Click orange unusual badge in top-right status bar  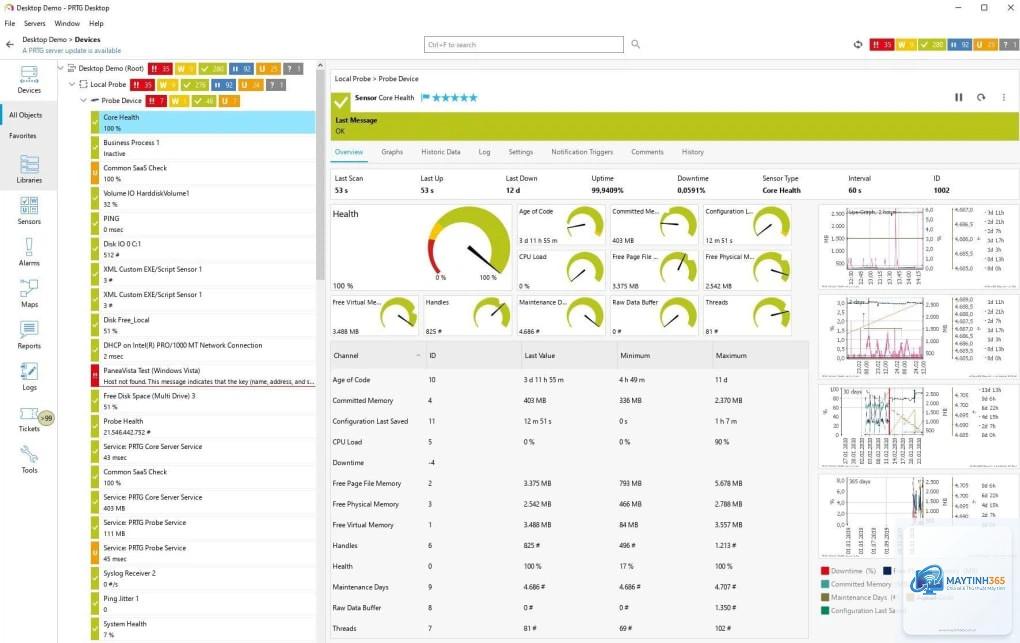(985, 44)
